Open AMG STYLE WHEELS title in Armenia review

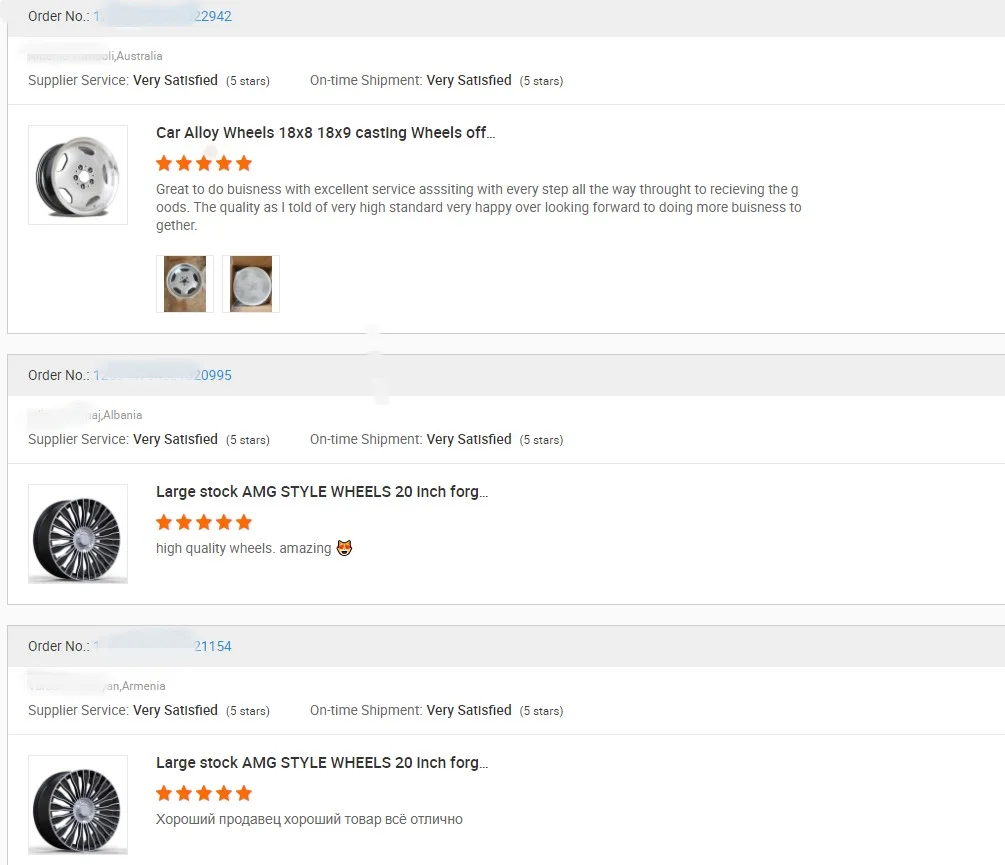322,763
